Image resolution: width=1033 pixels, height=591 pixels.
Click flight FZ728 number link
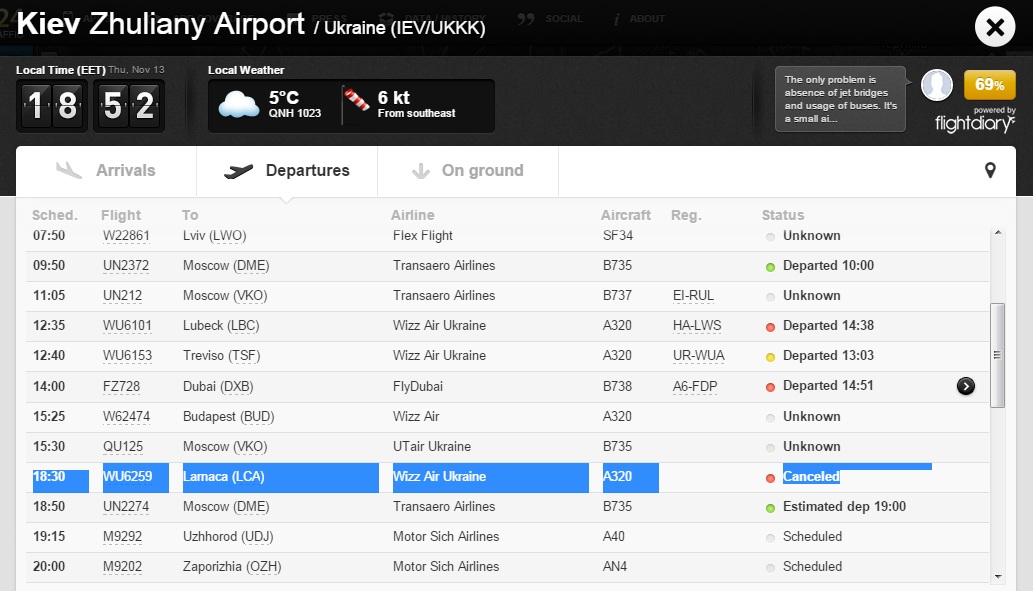point(121,386)
